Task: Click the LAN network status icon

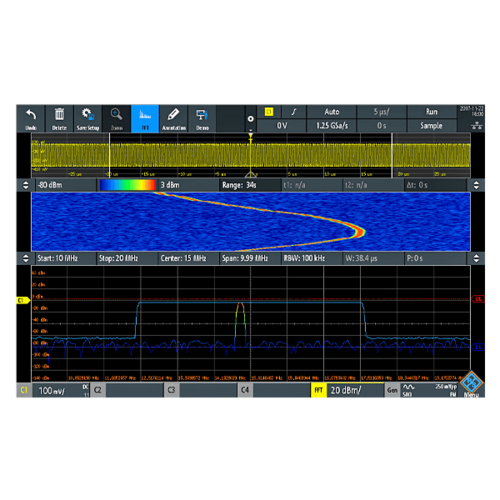Action: pyautogui.click(x=477, y=126)
